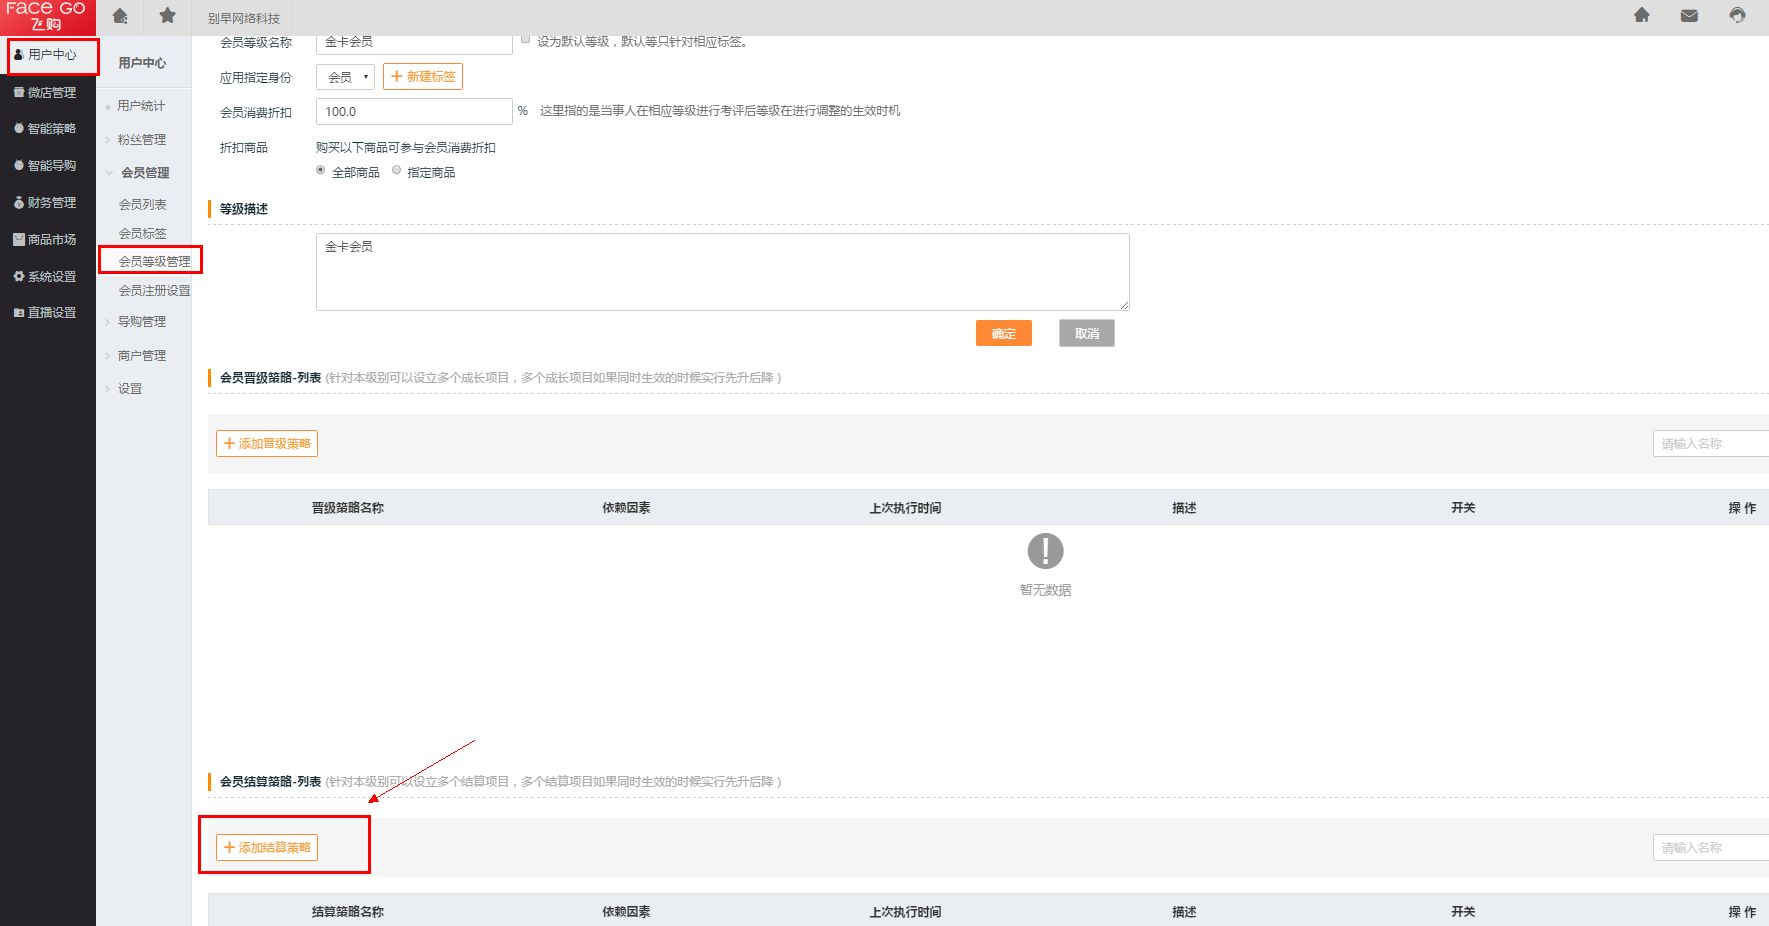Check the 设为默认等级 checkbox

click(525, 39)
